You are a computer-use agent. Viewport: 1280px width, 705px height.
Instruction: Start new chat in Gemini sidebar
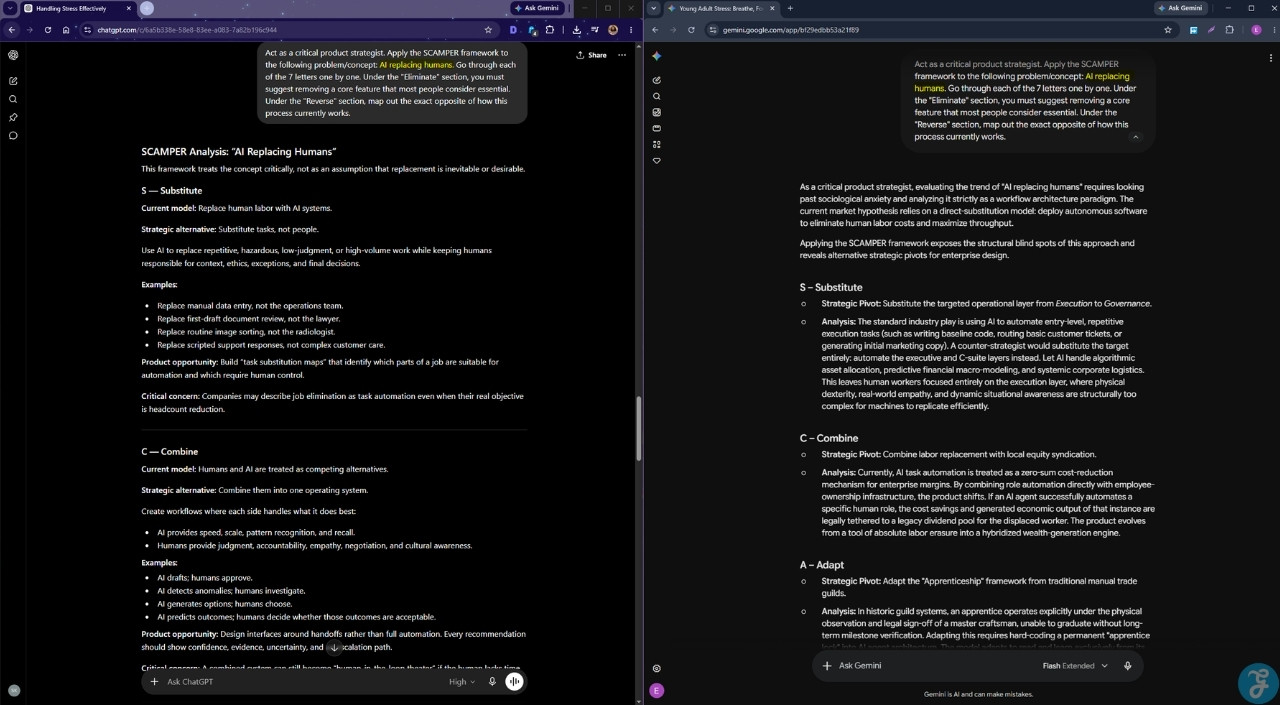657,80
